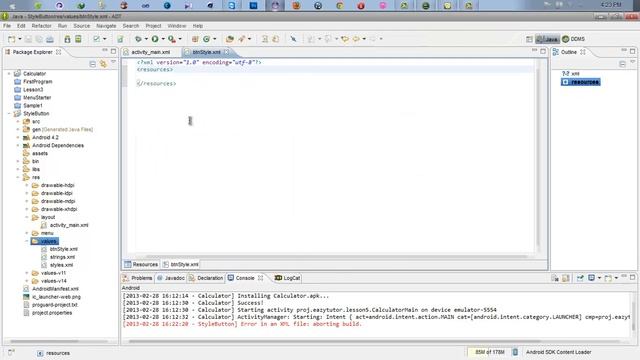Select activity_main.xml under layout folder

[x=69, y=225]
